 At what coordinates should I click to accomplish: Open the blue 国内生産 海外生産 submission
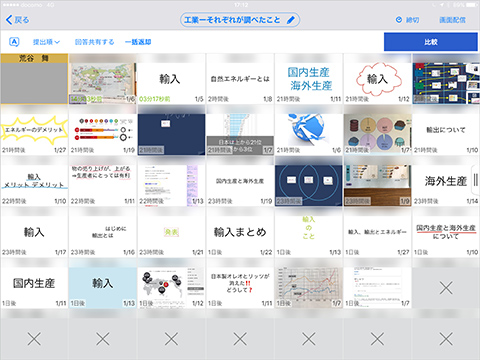point(309,83)
